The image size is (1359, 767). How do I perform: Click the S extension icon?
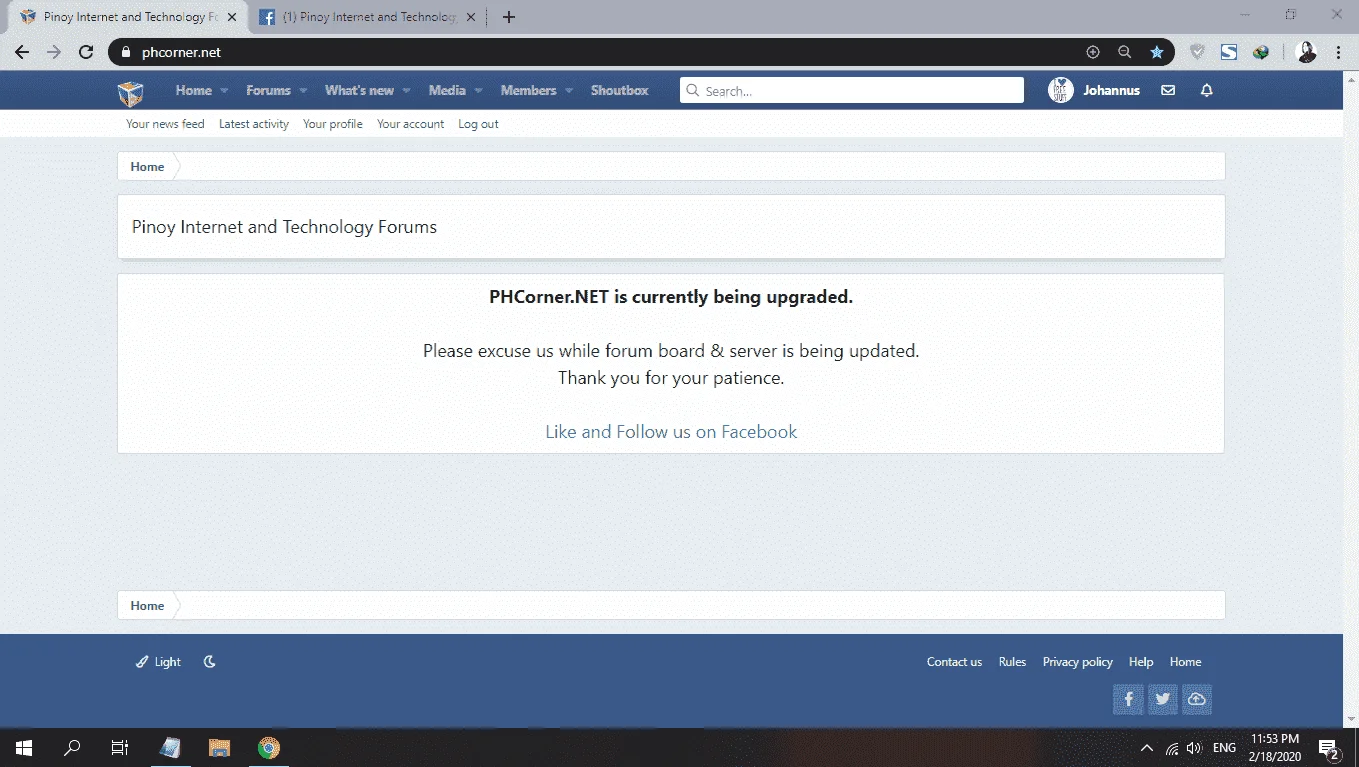(x=1229, y=52)
